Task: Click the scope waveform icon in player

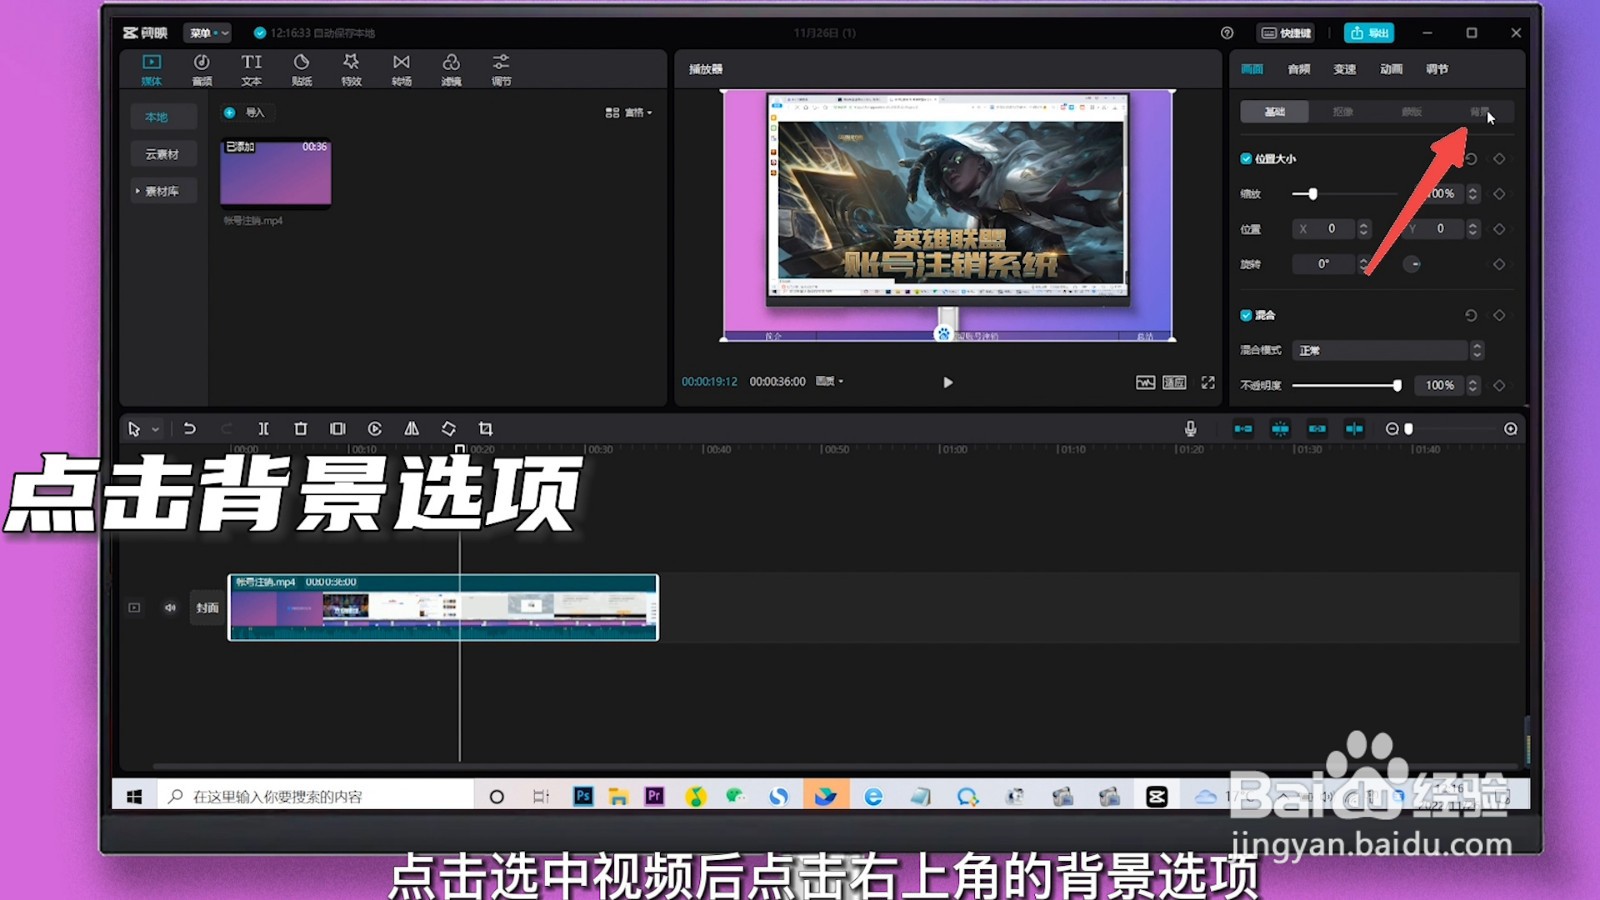Action: 1145,382
